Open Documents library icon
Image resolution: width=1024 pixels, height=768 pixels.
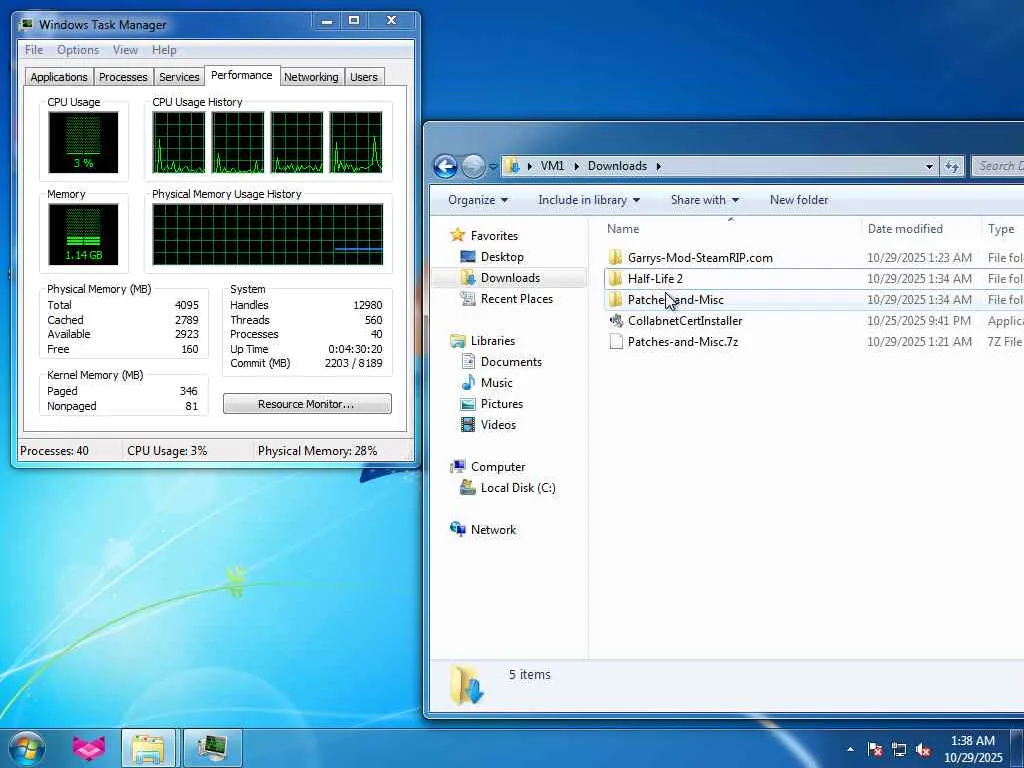click(x=468, y=362)
